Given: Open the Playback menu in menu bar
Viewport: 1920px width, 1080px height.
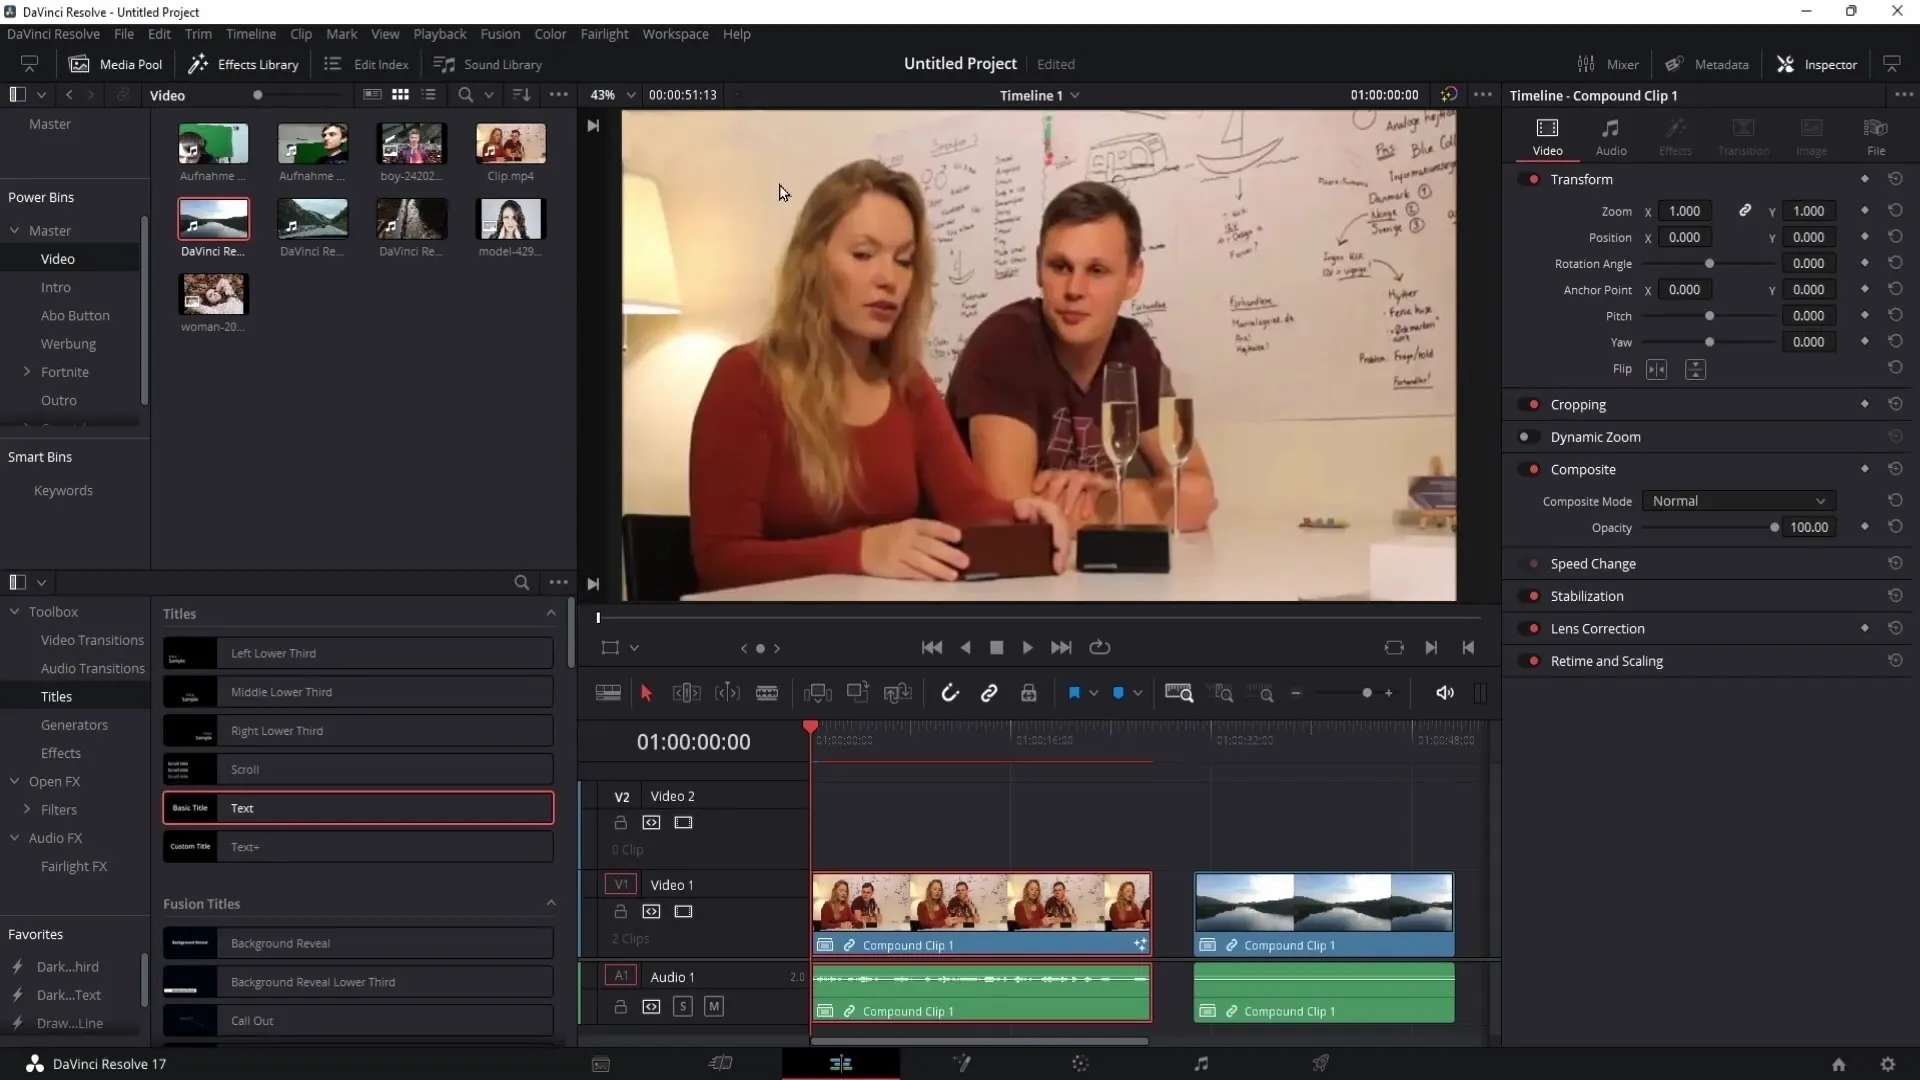Looking at the screenshot, I should tap(439, 33).
